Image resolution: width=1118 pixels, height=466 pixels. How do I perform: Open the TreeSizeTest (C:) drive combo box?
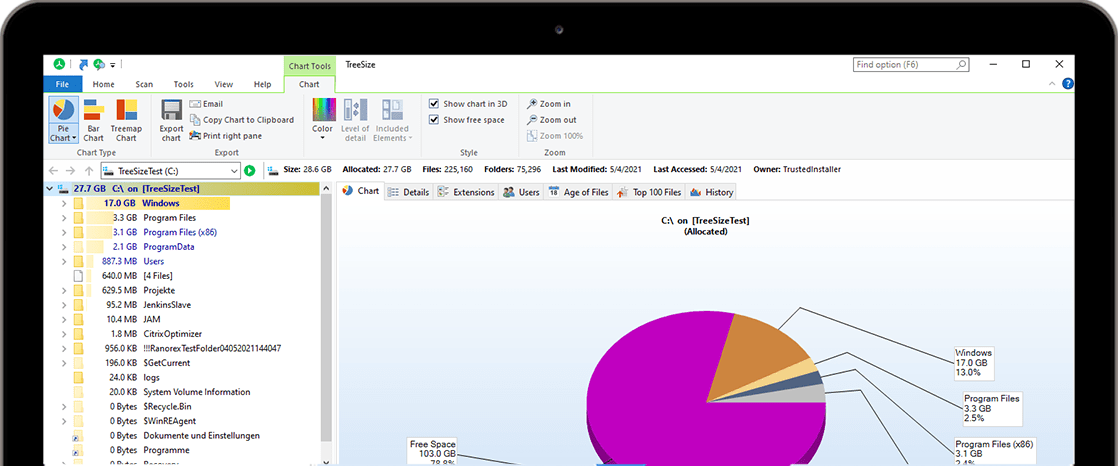point(170,170)
